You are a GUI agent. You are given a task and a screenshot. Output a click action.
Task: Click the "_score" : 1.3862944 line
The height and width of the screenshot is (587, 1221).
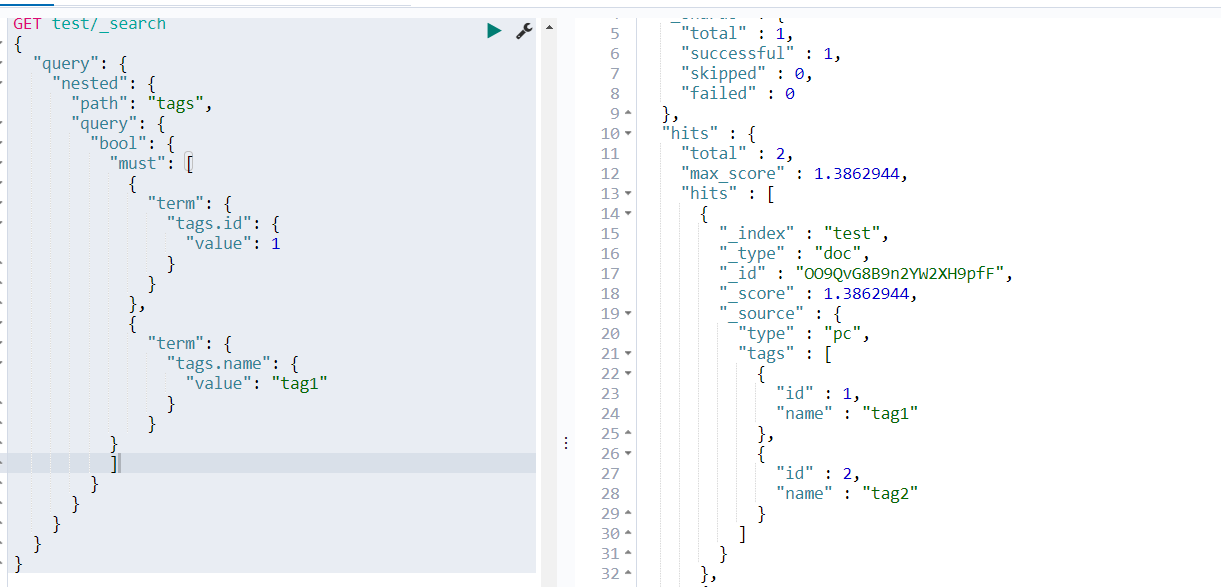[818, 293]
